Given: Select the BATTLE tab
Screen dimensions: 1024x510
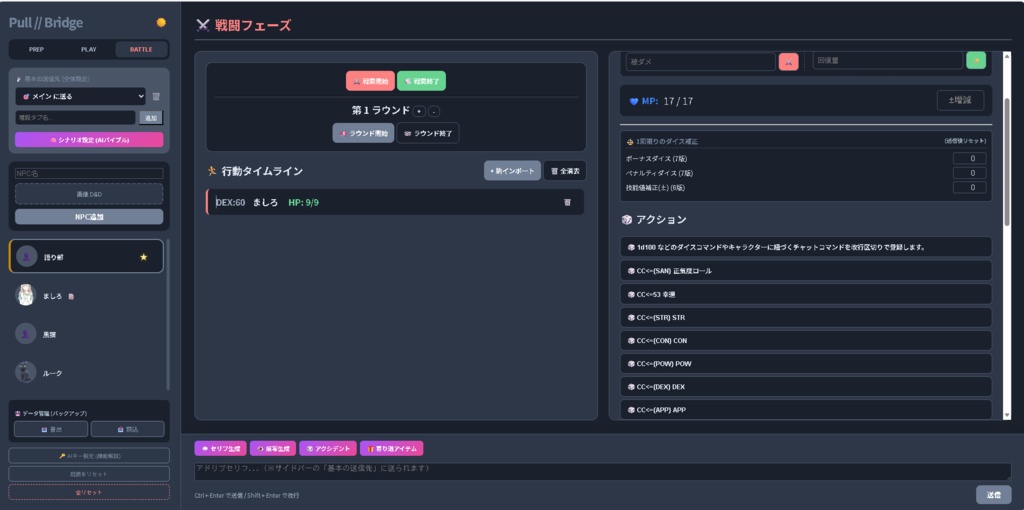Looking at the screenshot, I should pos(141,50).
